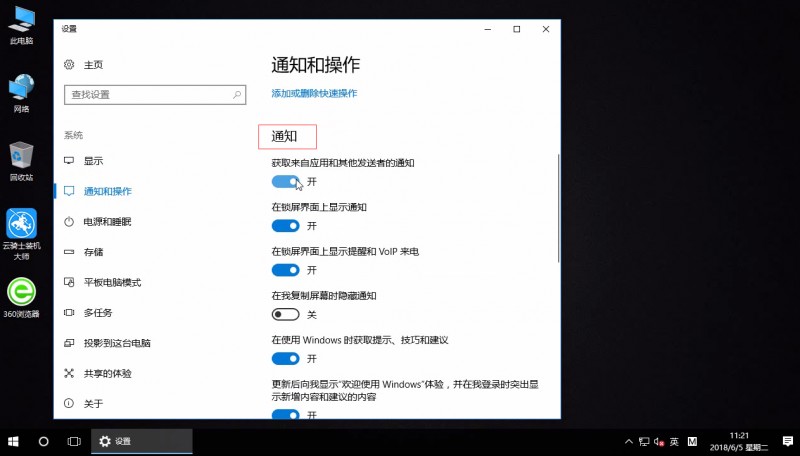Click the settings page vertical scrollbar
Image resolution: width=800 pixels, height=456 pixels.
[x=558, y=208]
